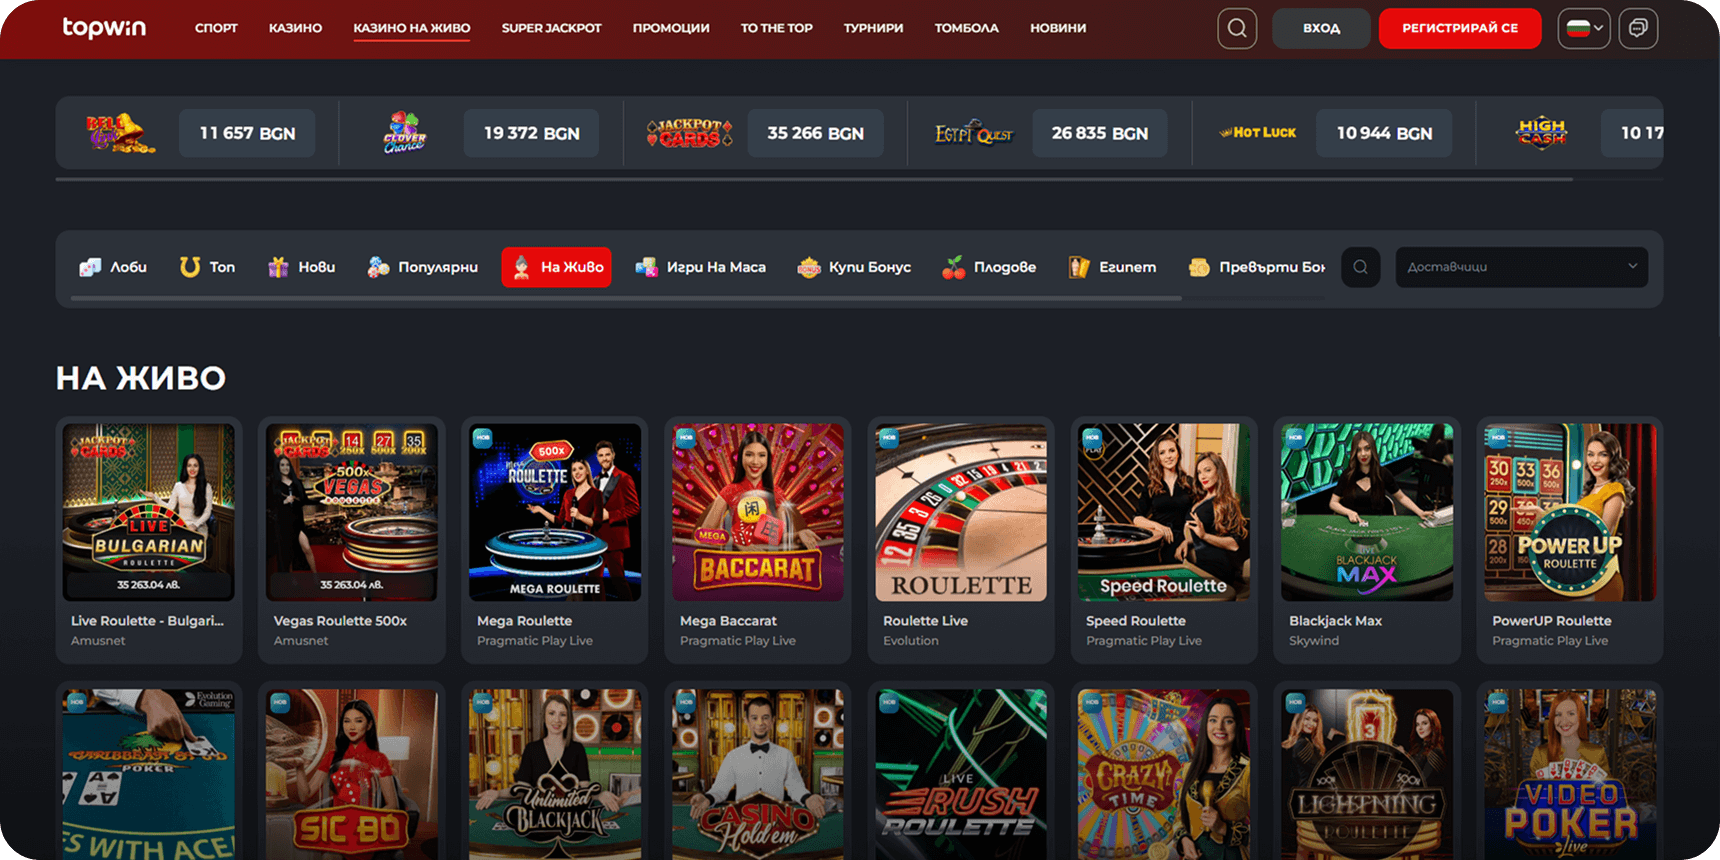Click the ВХОД login button
This screenshot has height=860, width=1720.
(x=1321, y=28)
